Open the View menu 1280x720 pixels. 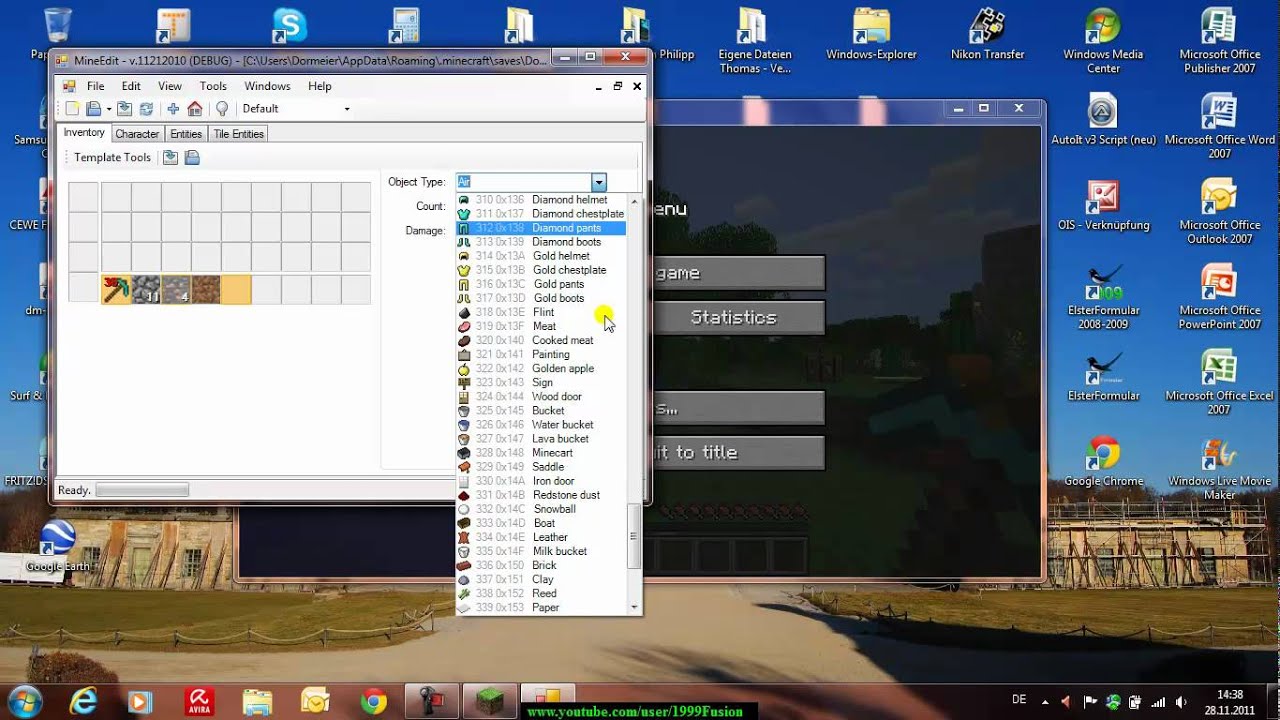click(x=170, y=86)
